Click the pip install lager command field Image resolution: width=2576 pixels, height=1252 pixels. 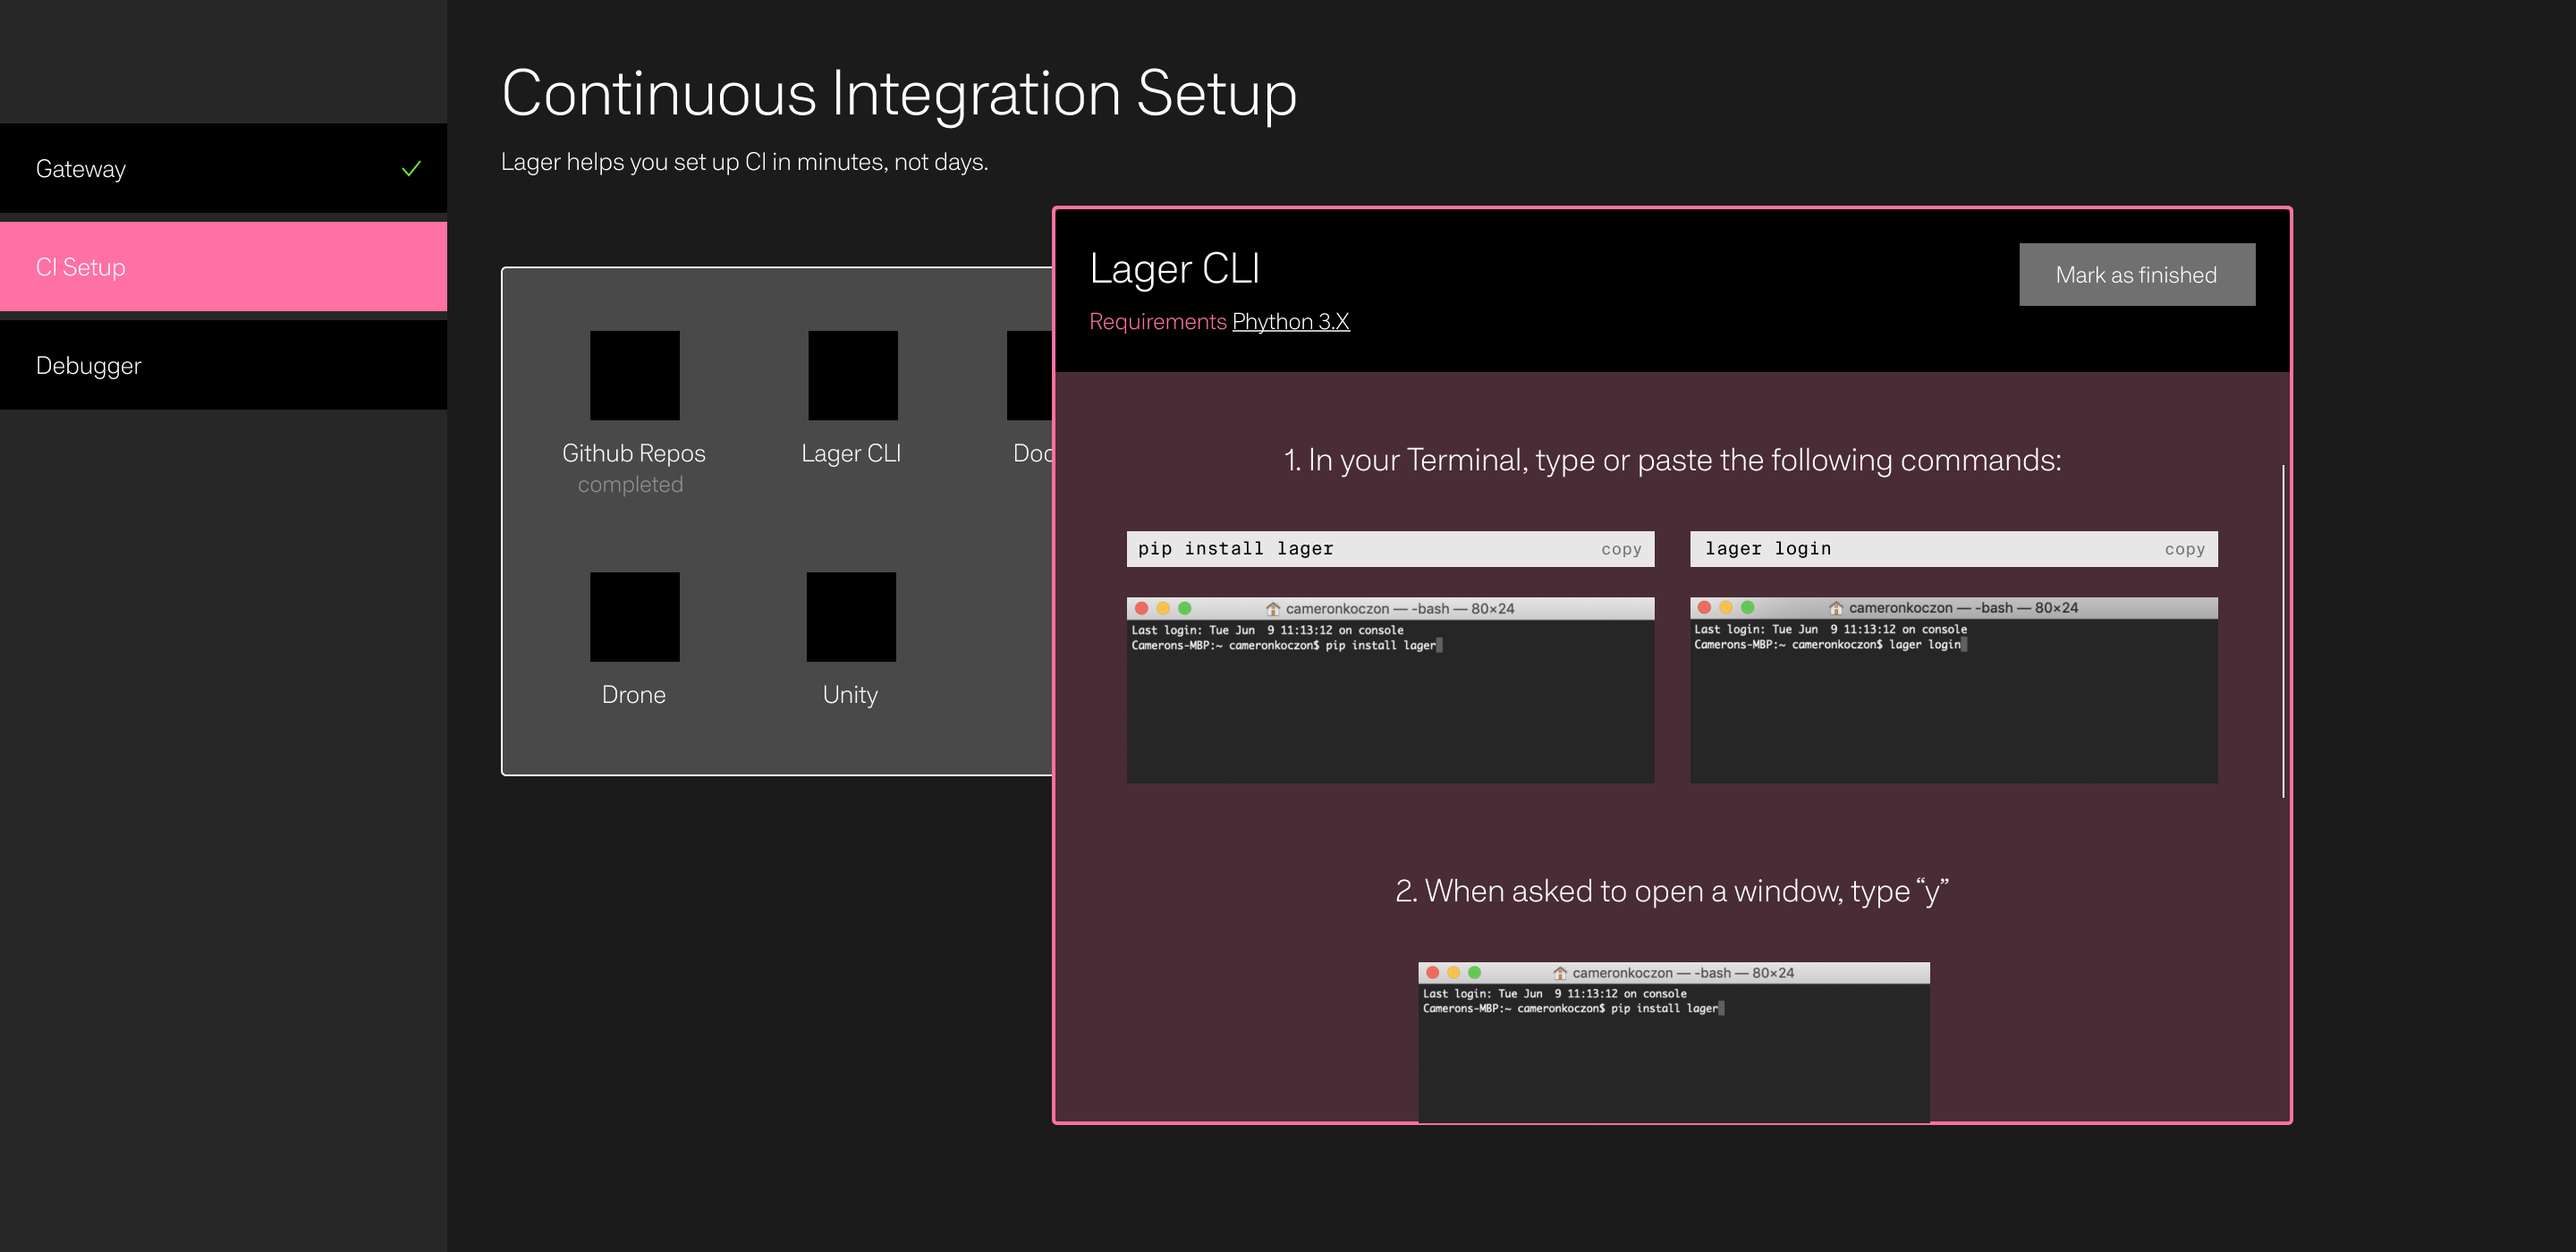point(1390,549)
